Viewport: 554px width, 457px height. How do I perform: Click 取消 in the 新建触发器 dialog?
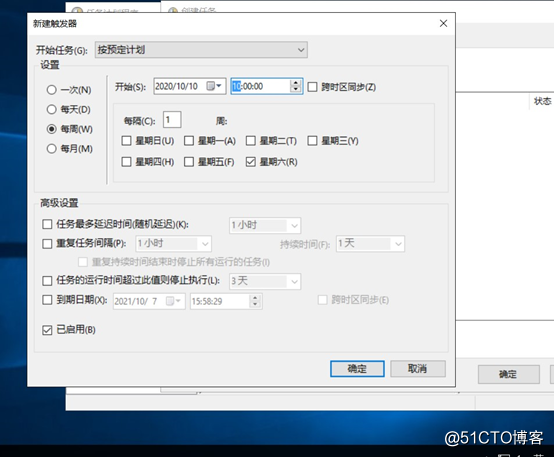tap(418, 369)
